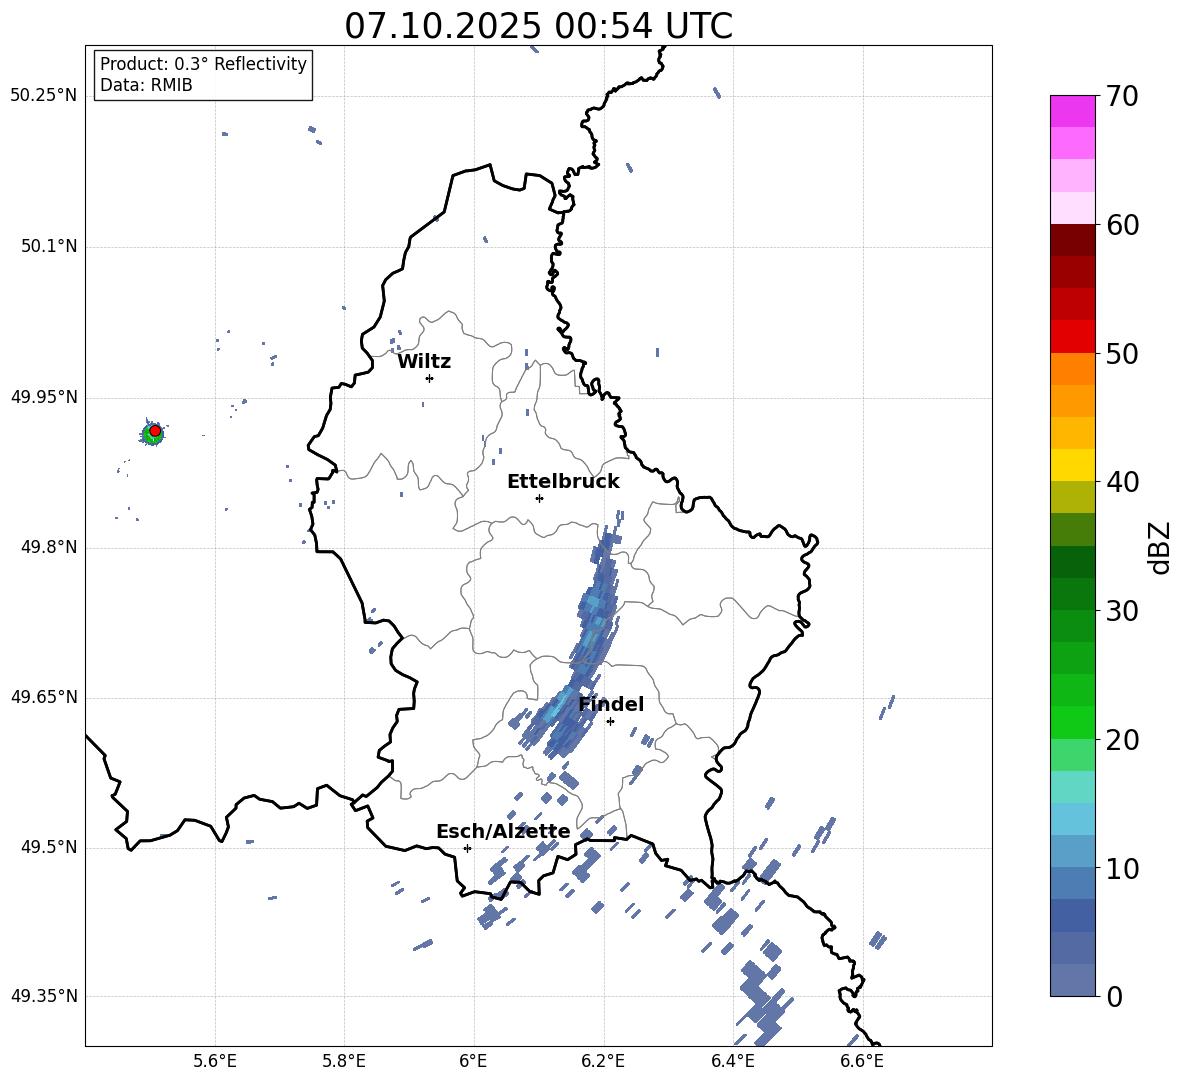Pick the magenta swatch at colorbar top
Viewport: 1184px width, 1081px height.
click(x=1072, y=111)
